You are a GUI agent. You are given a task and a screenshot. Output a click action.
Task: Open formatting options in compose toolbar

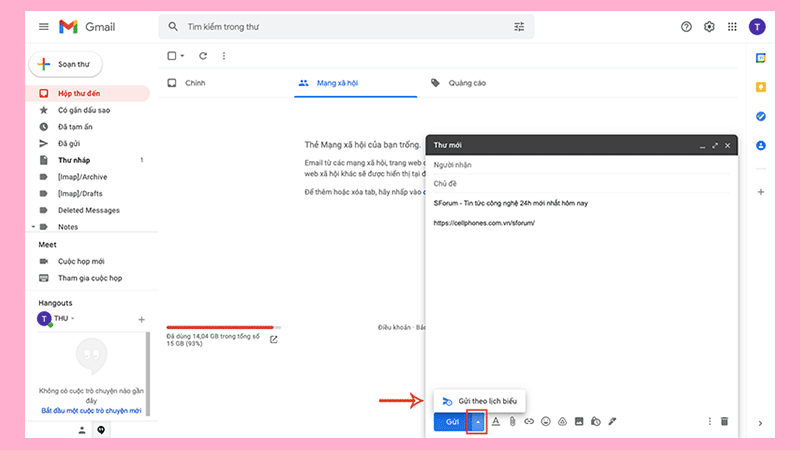click(x=495, y=421)
